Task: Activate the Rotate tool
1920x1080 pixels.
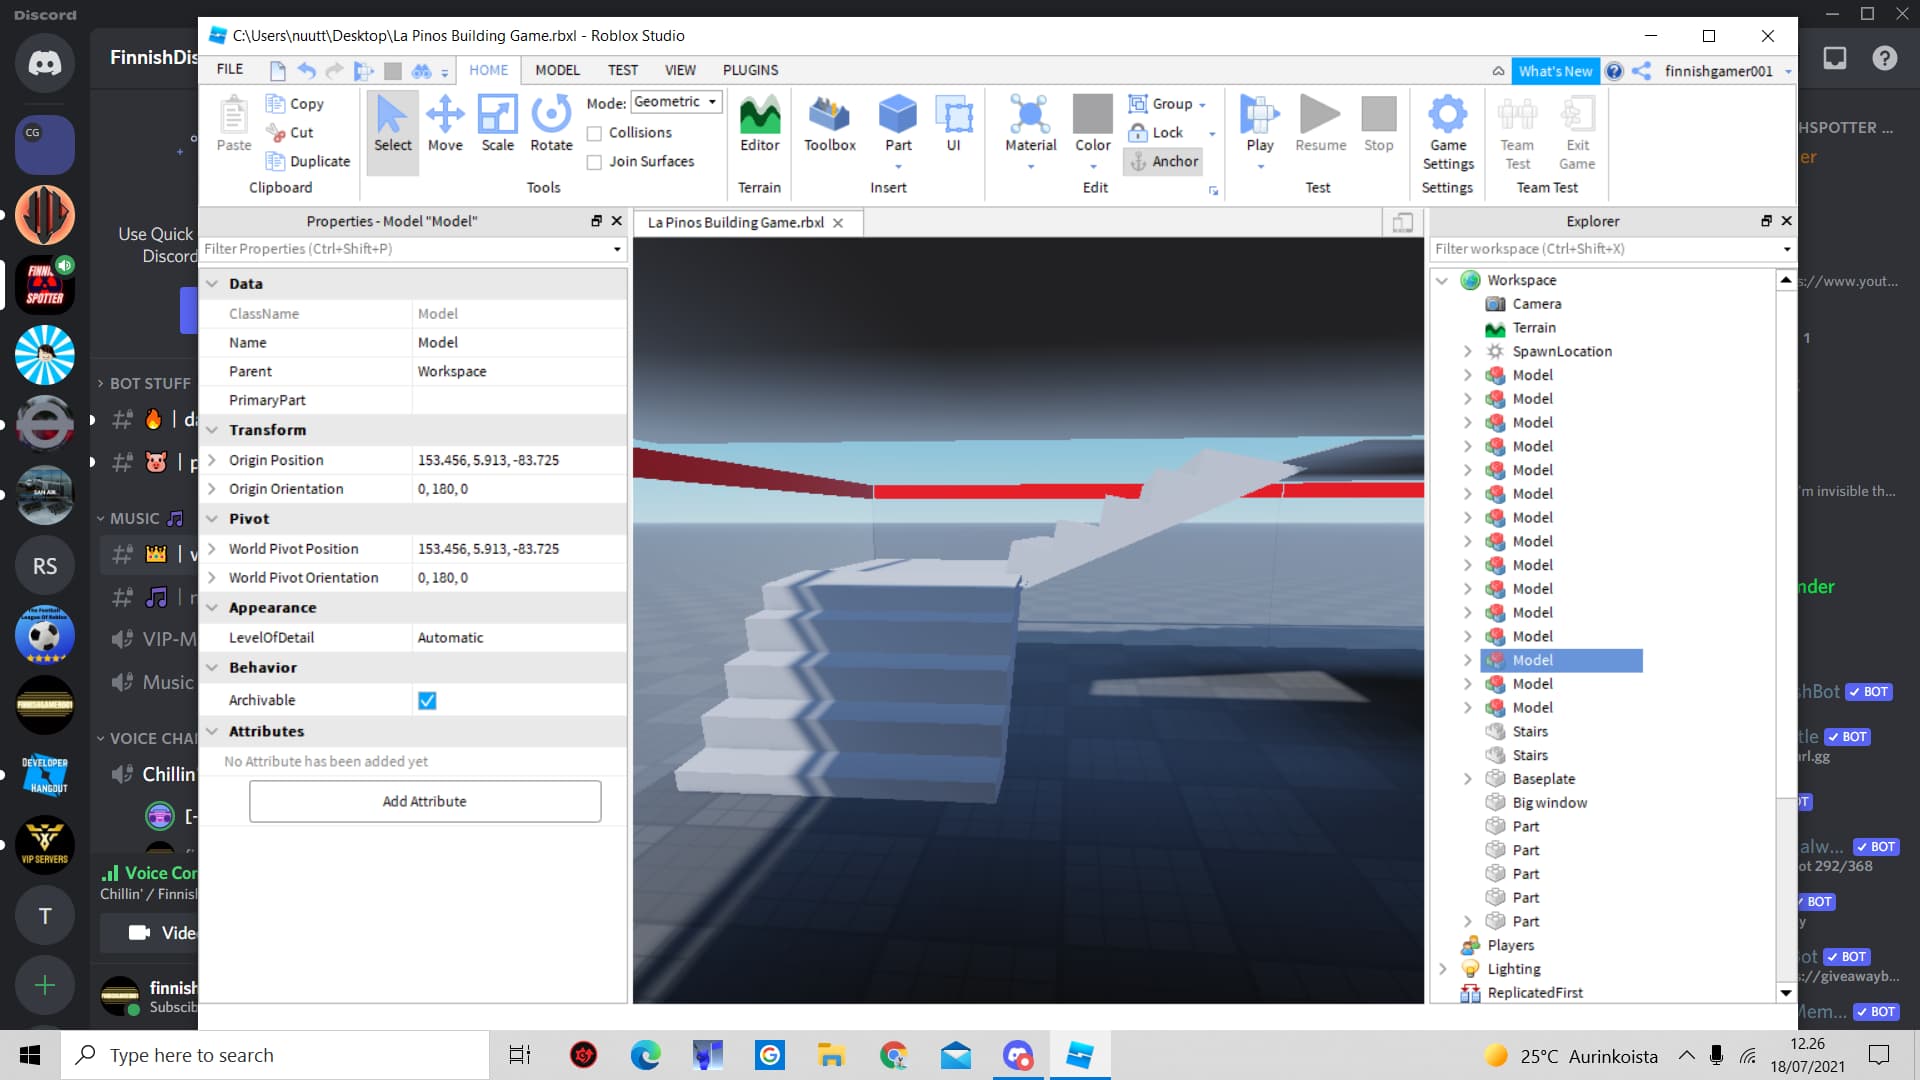Action: coord(551,124)
